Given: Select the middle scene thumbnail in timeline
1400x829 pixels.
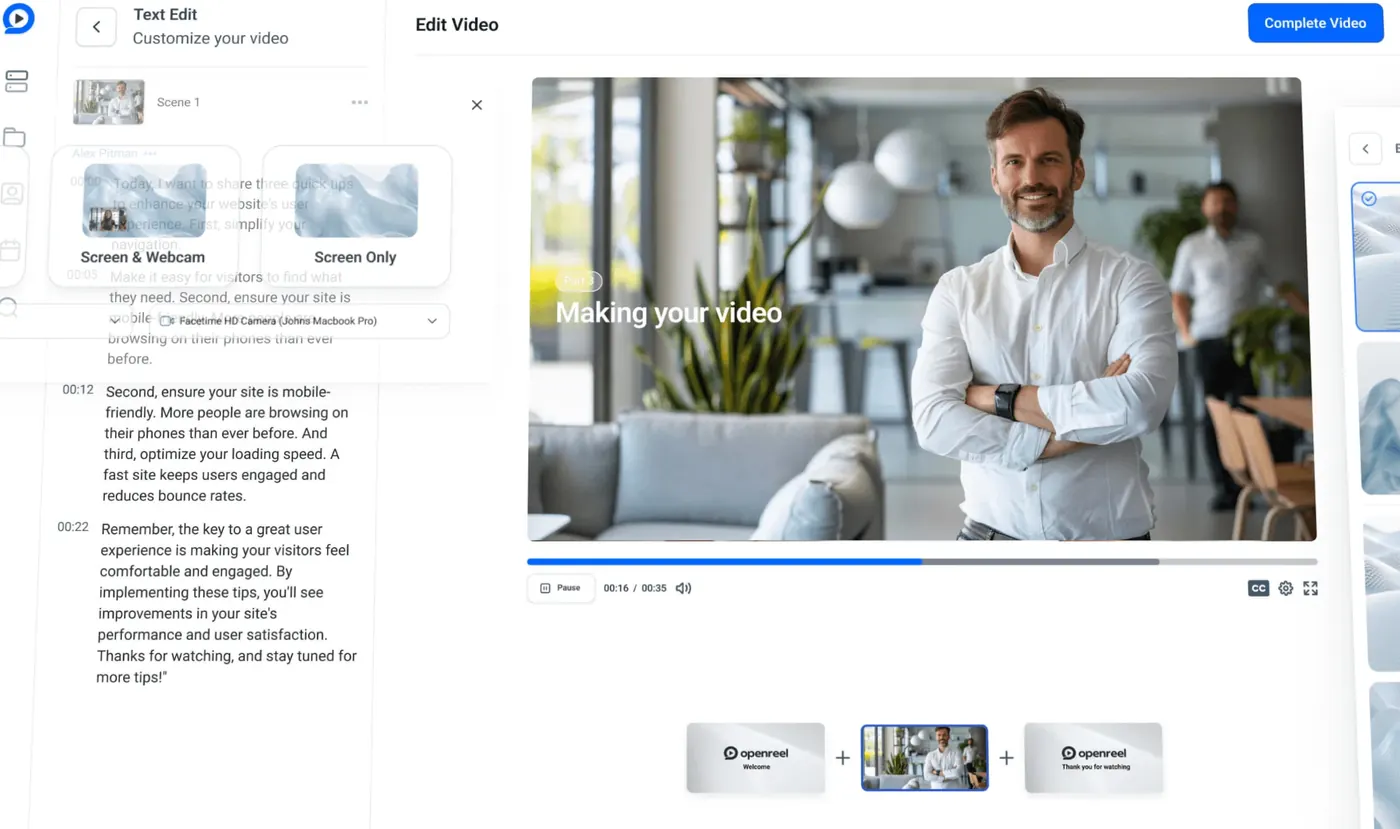Looking at the screenshot, I should tap(925, 758).
